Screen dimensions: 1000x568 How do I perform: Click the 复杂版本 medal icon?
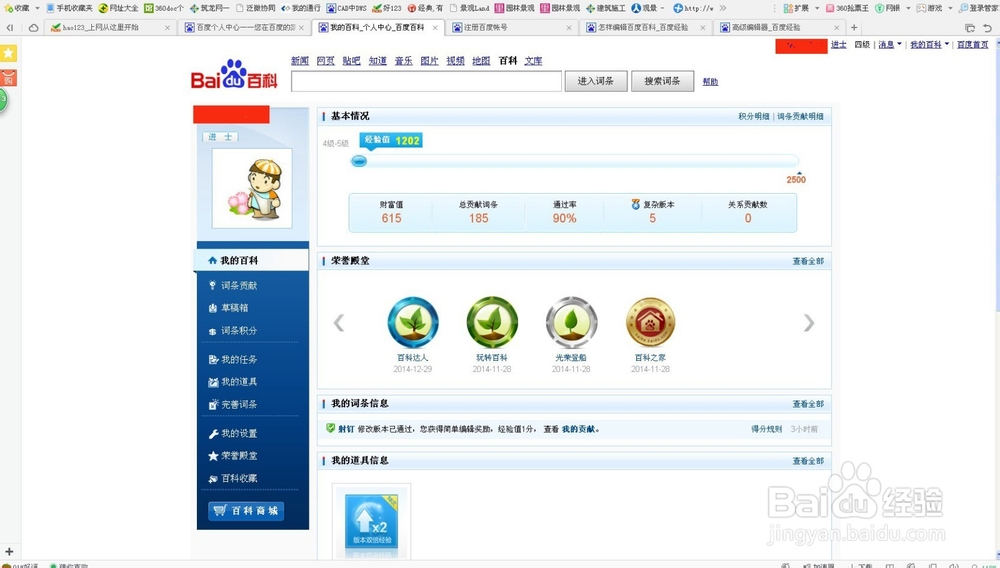pos(635,205)
